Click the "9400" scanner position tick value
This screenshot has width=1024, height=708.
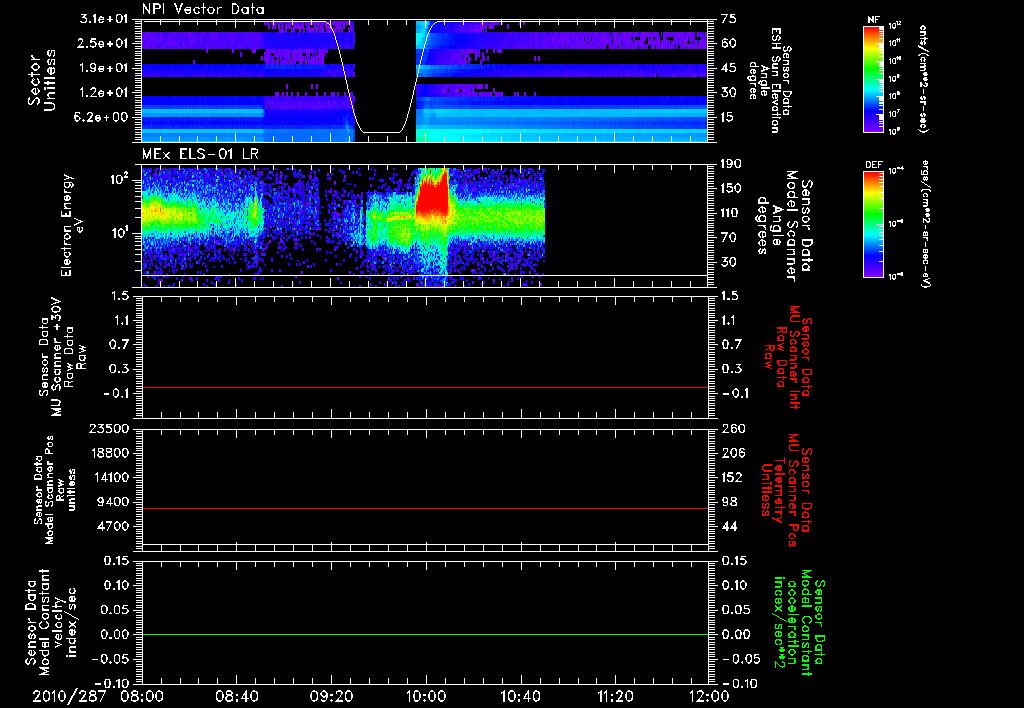point(112,502)
